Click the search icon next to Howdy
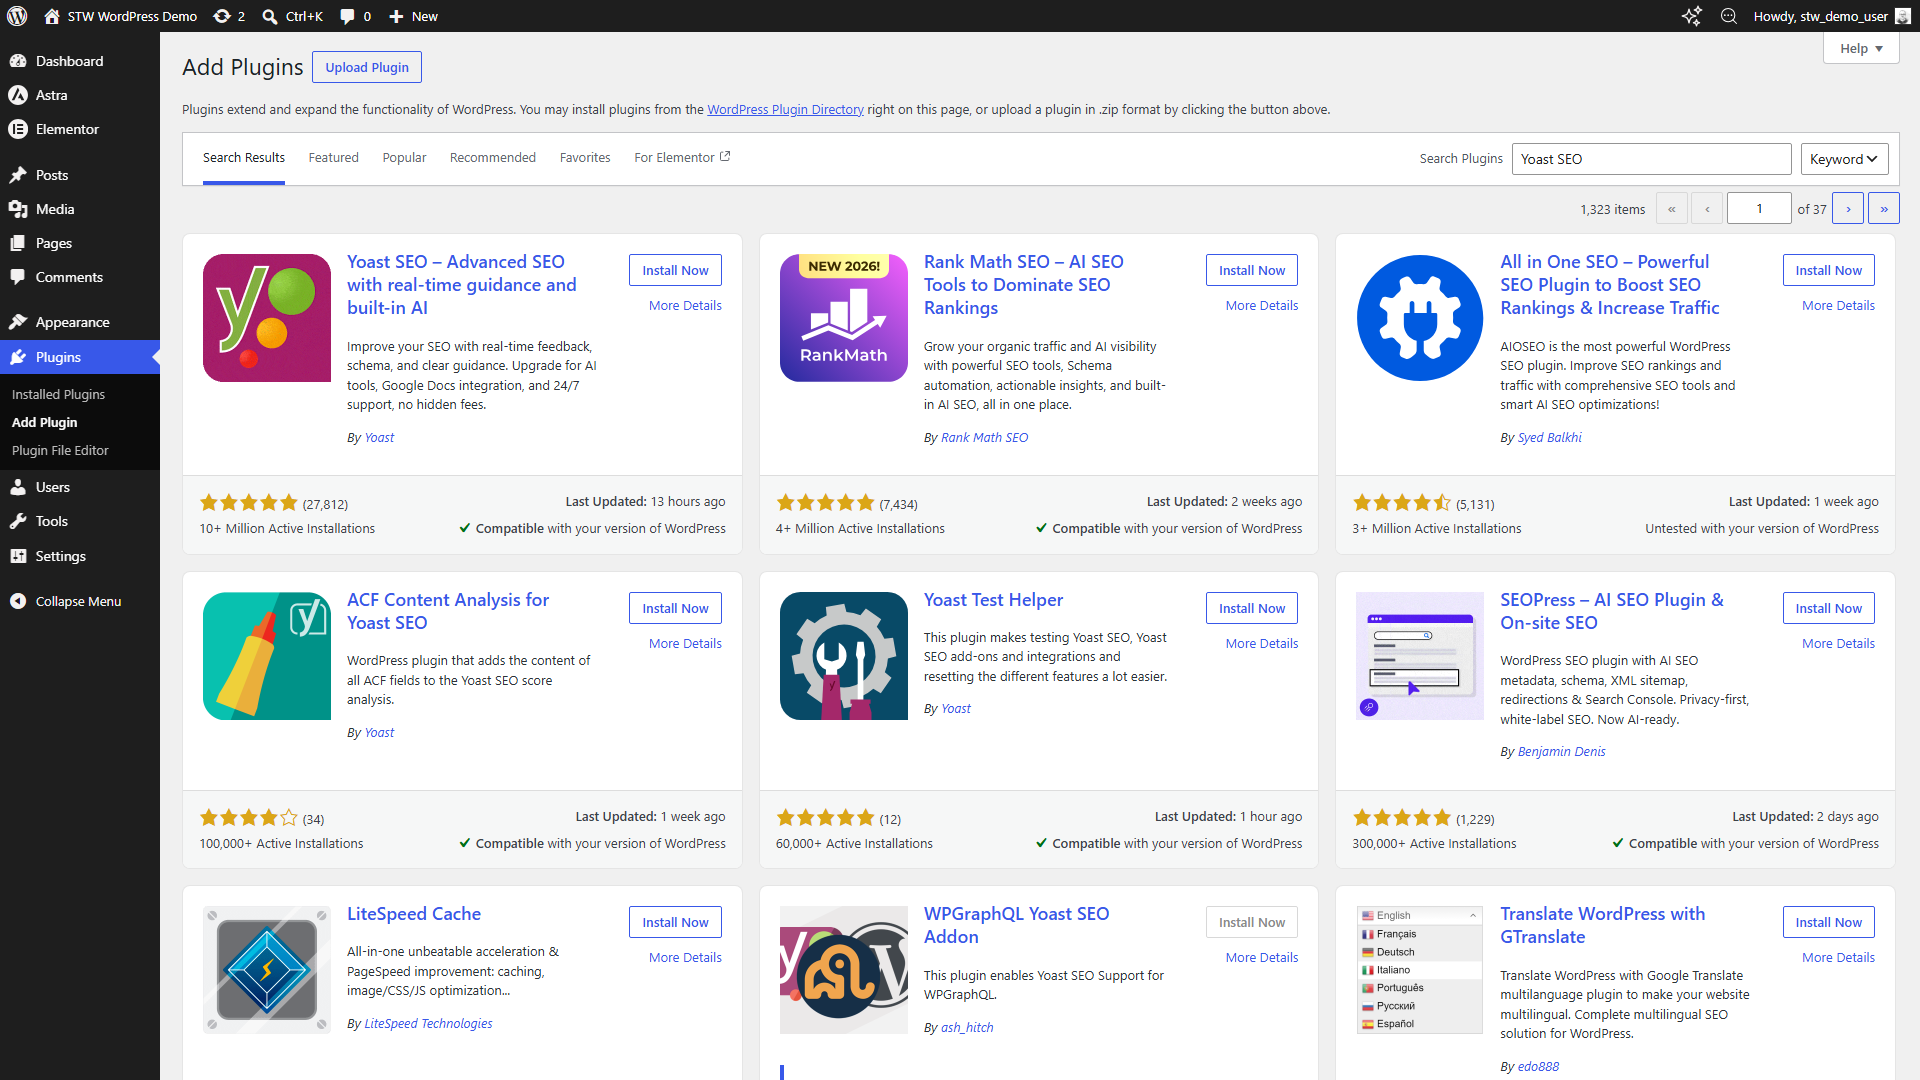Viewport: 1920px width, 1080px height. [1728, 16]
